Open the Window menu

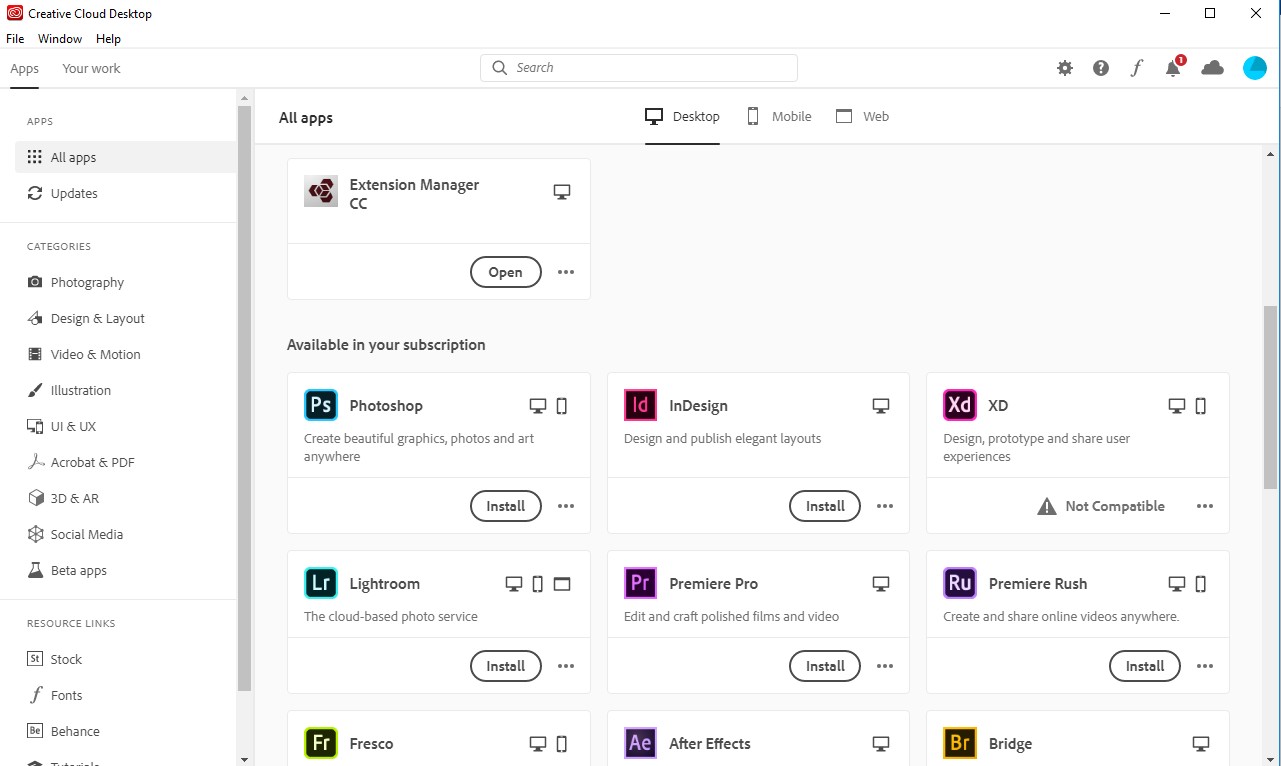pyautogui.click(x=60, y=39)
